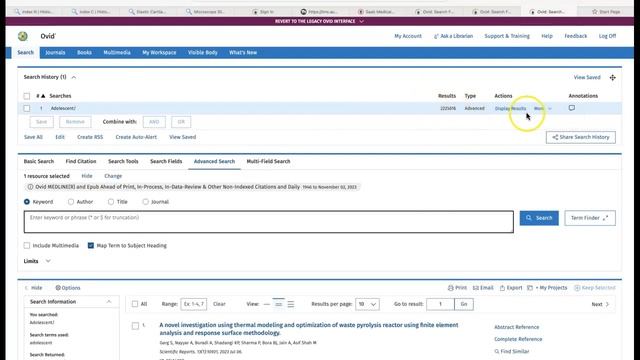This screenshot has height=360, width=640.
Task: Expand the Limits section
Action: tap(37, 261)
